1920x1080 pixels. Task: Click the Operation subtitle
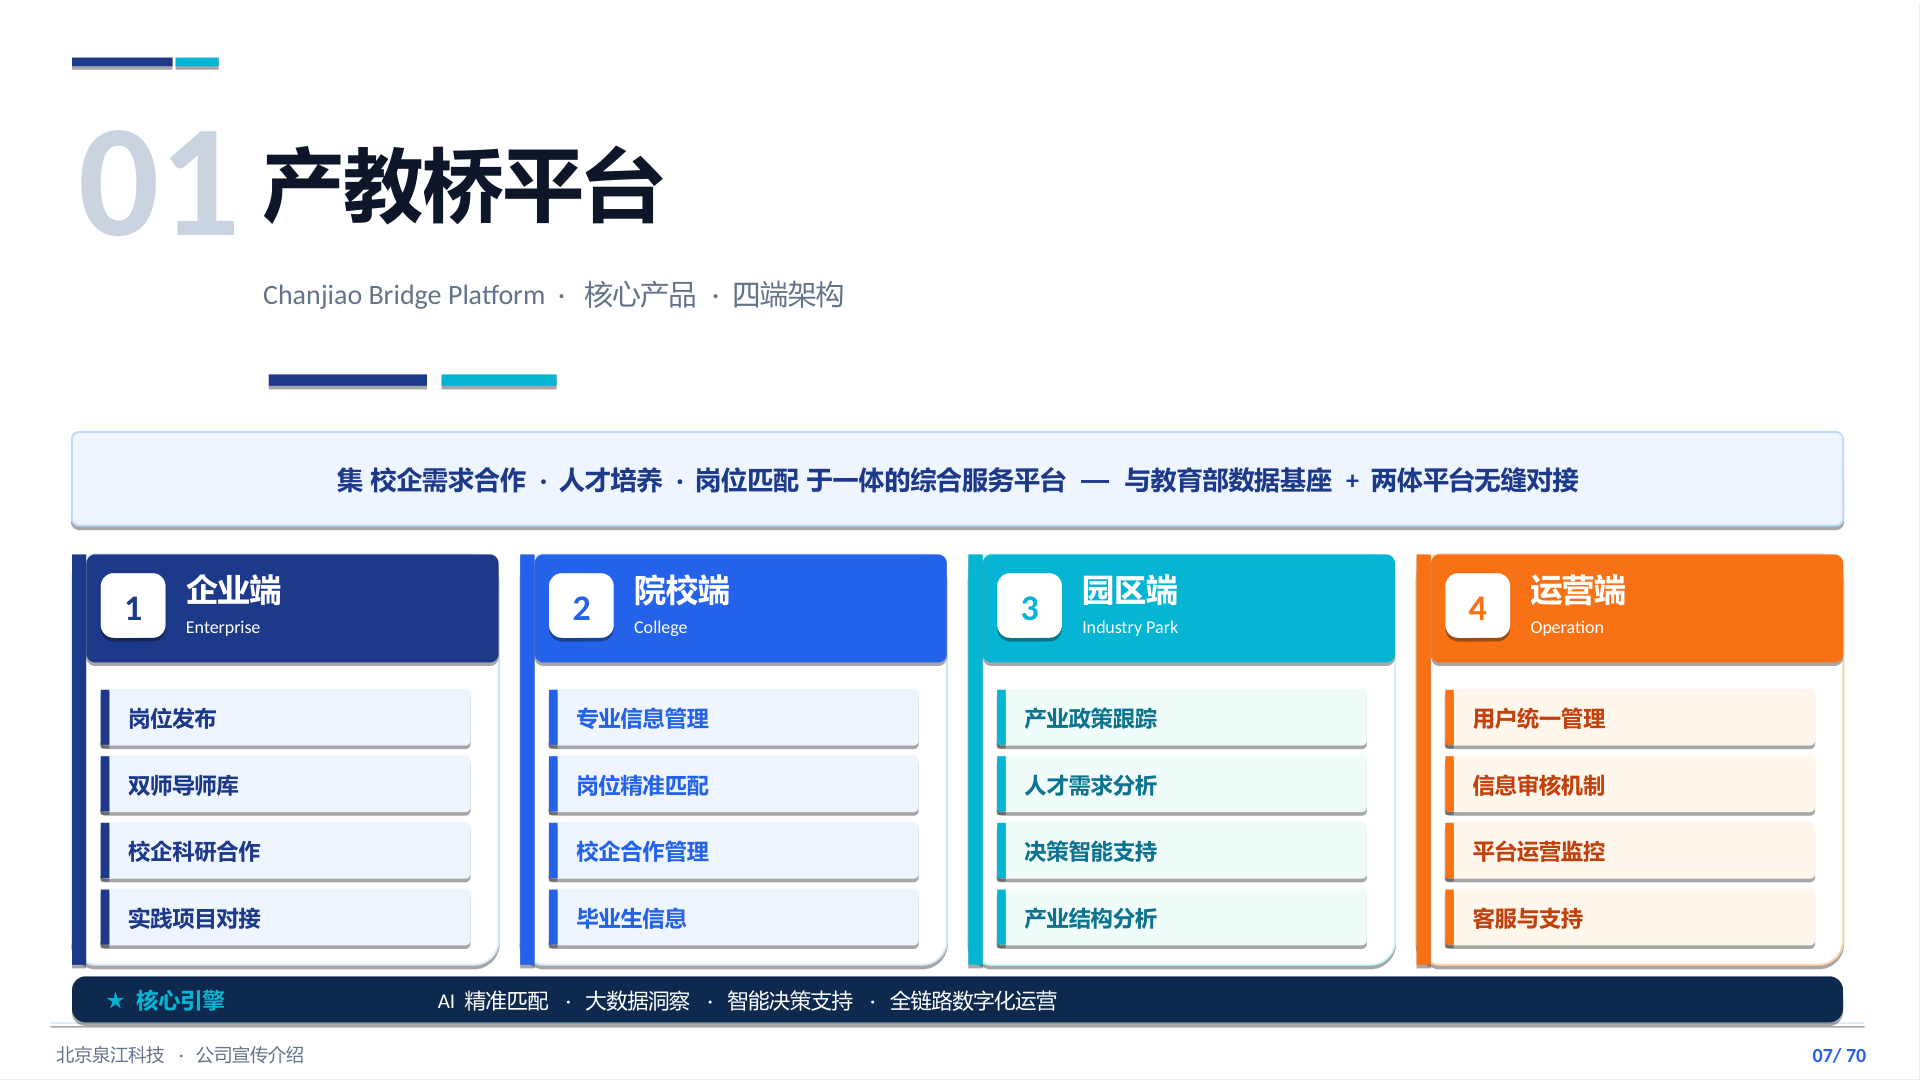click(x=1566, y=627)
